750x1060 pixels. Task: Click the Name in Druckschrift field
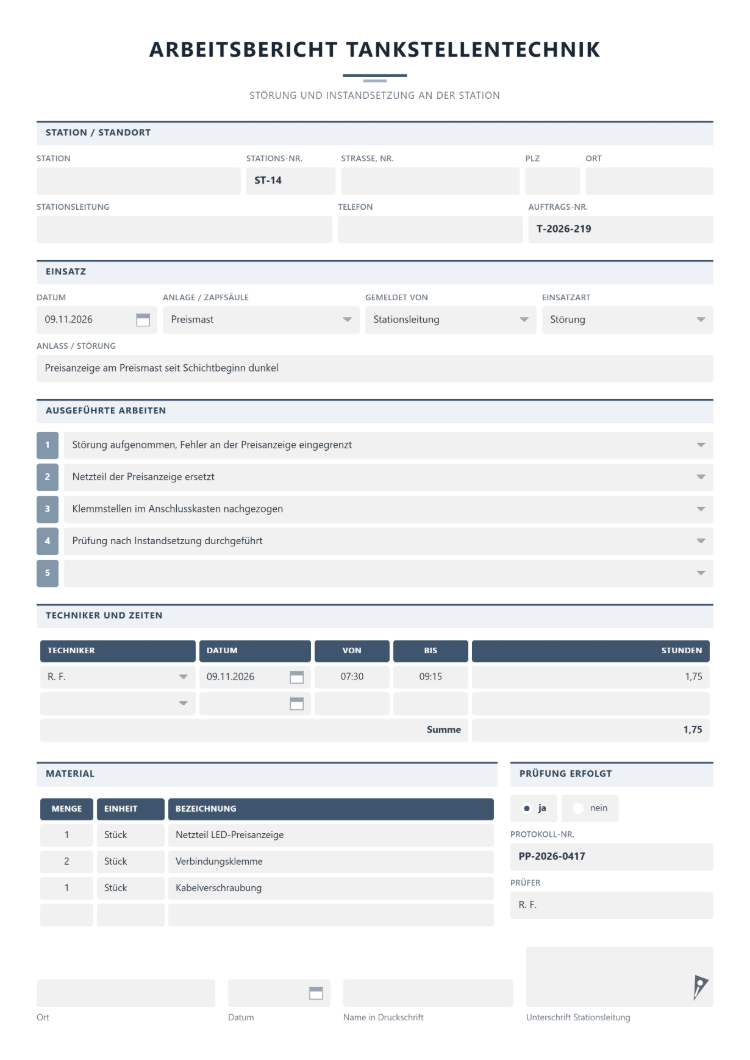[427, 993]
